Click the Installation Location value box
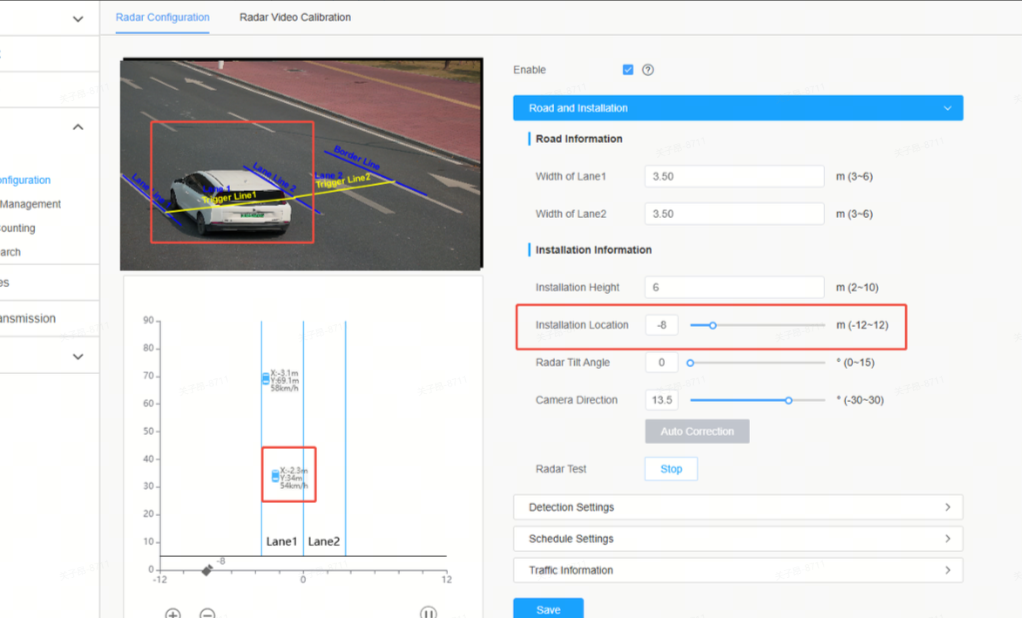1022x618 pixels. pyautogui.click(x=662, y=325)
